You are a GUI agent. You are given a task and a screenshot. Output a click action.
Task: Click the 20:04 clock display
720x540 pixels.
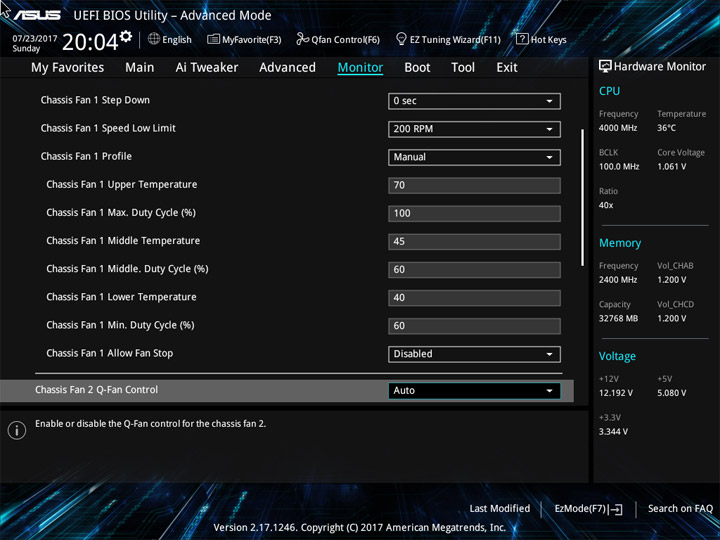tap(90, 42)
